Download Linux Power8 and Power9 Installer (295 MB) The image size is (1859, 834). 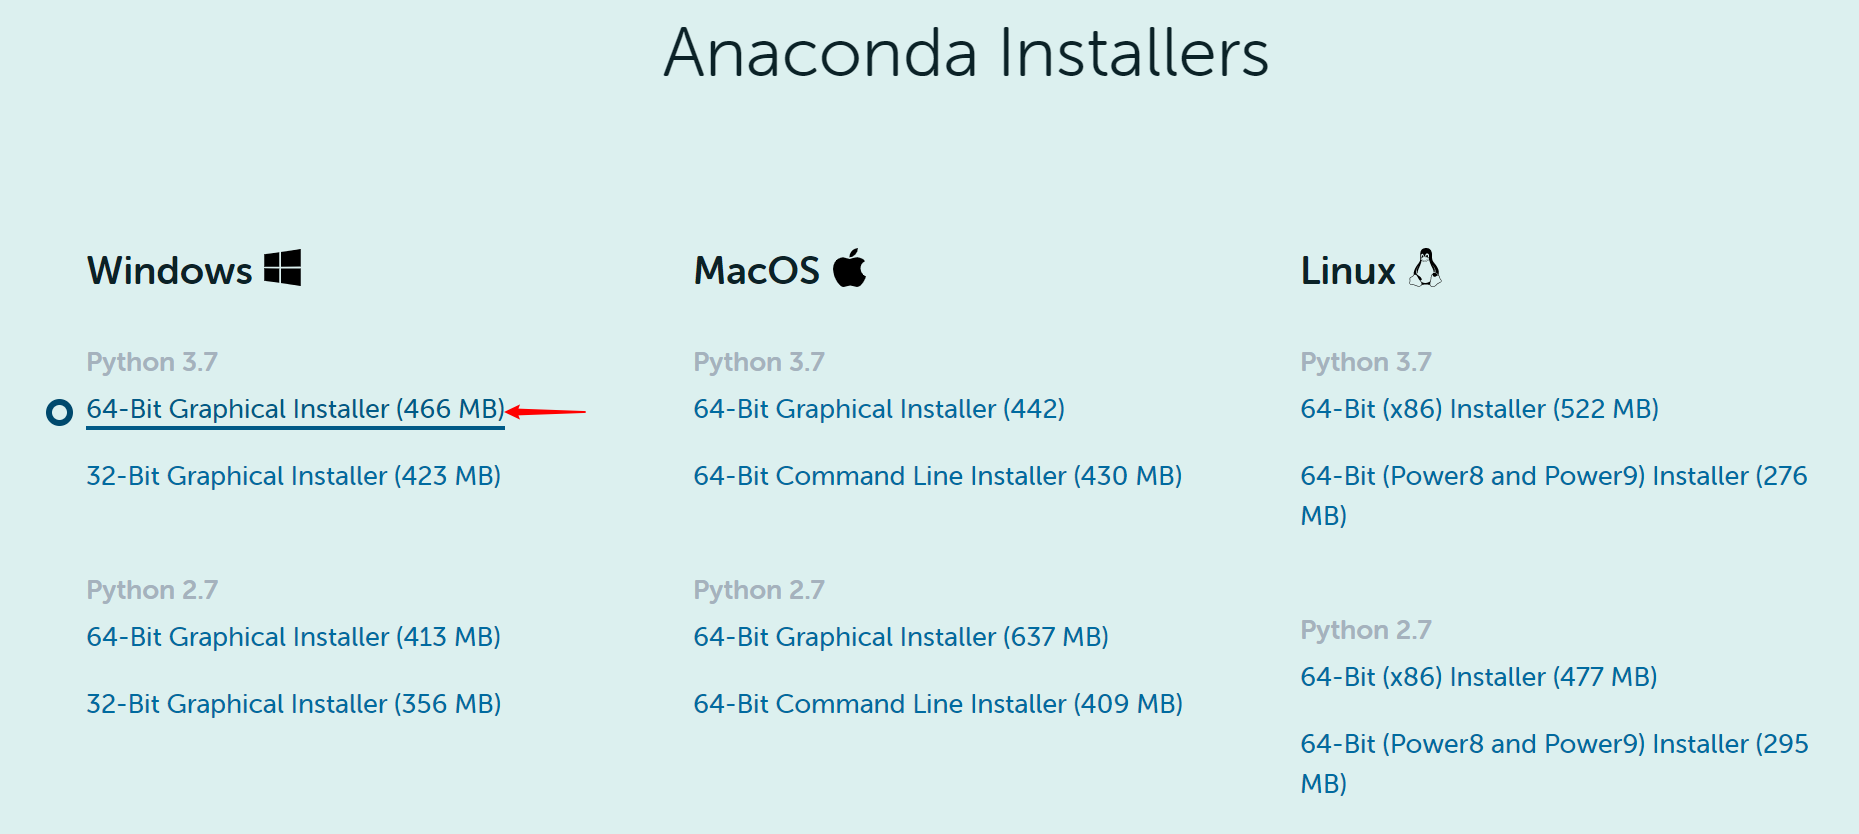pyautogui.click(x=1554, y=764)
